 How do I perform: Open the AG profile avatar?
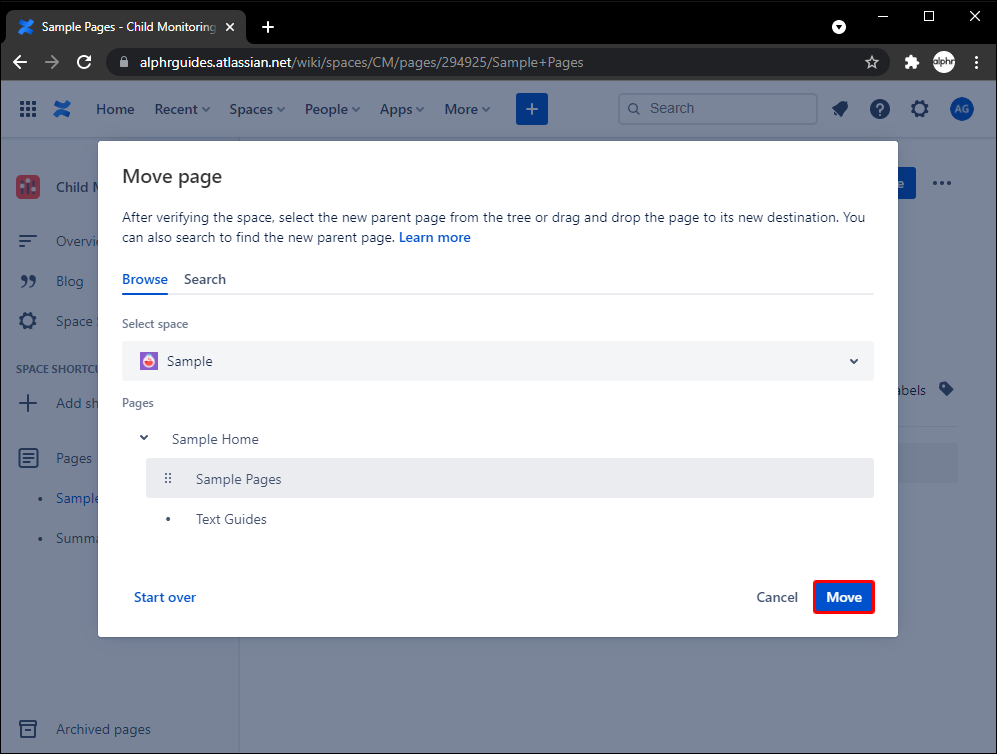click(961, 109)
